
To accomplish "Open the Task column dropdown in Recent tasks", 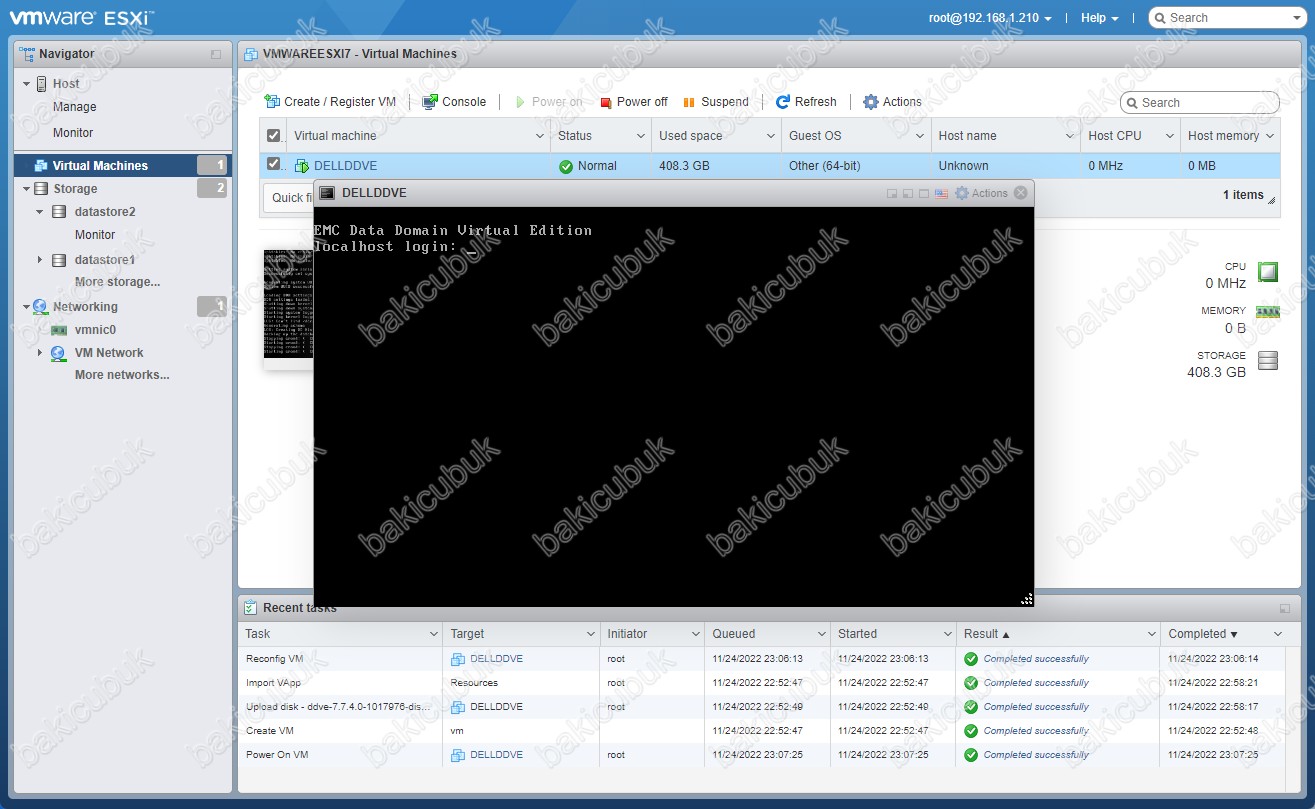I will pyautogui.click(x=433, y=634).
